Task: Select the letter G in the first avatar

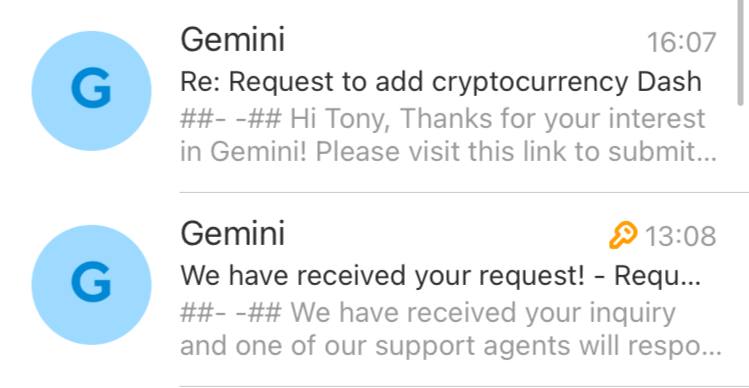Action: 91,89
